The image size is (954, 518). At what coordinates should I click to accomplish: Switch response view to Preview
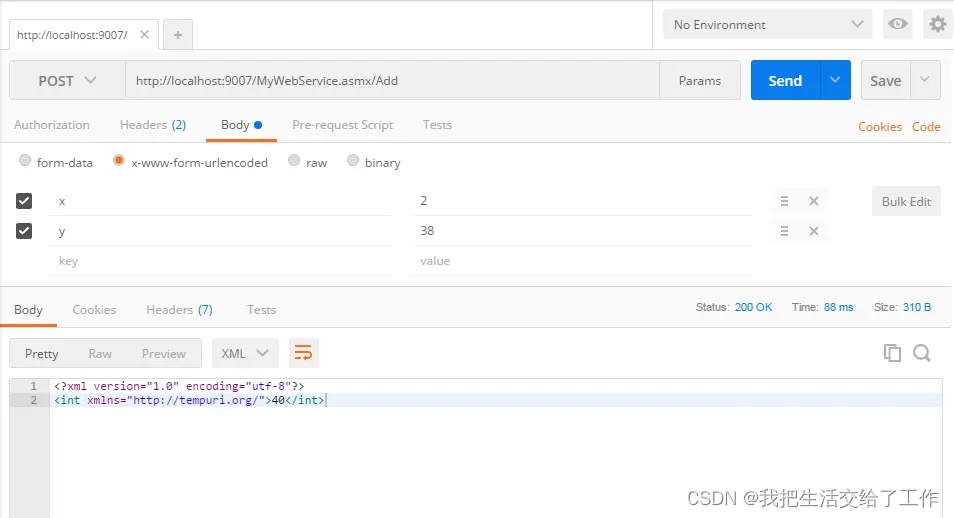[164, 354]
